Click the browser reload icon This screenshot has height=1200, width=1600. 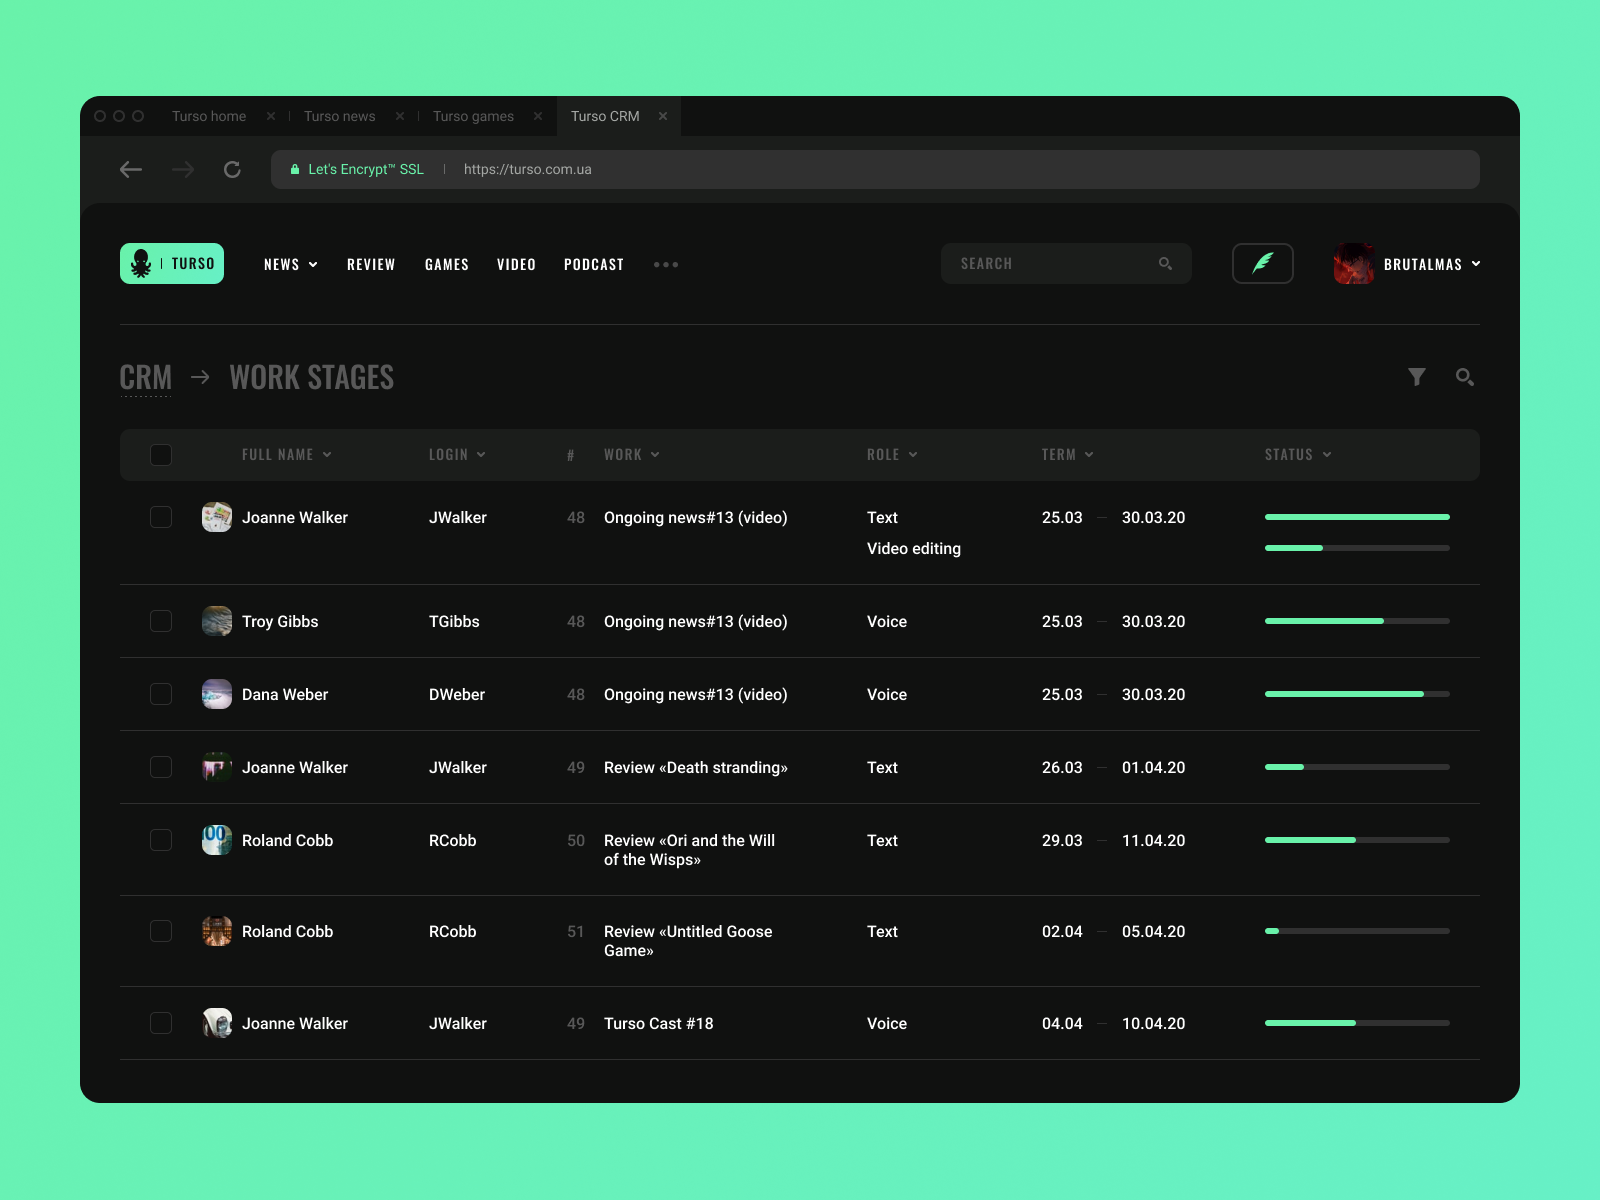pos(232,169)
